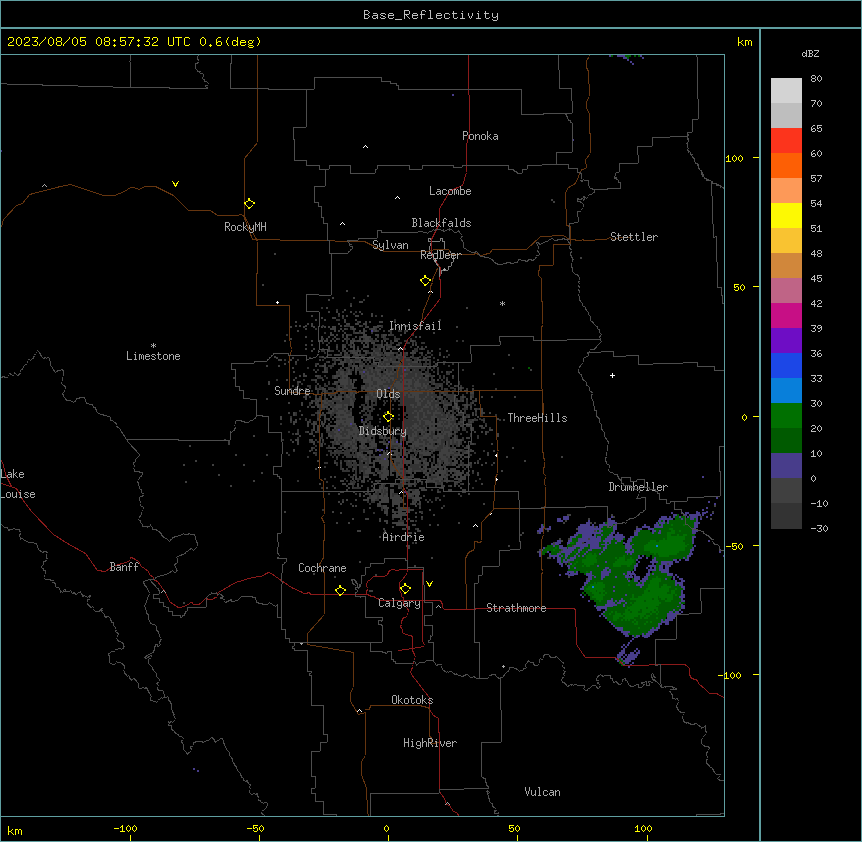Click the Sundre town label
The image size is (862, 842).
coord(292,391)
